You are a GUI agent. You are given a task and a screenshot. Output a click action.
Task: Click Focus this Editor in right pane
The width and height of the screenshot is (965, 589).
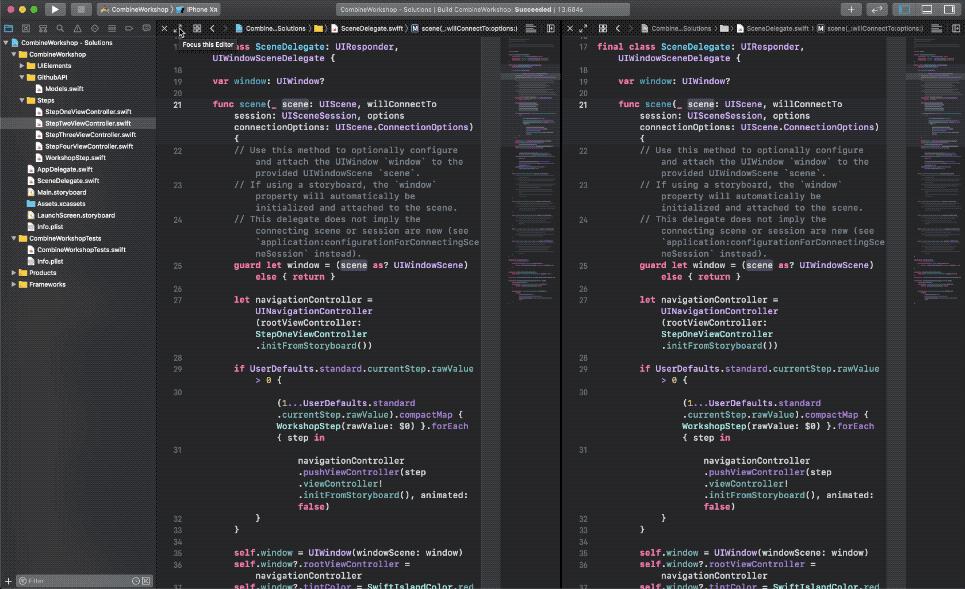(x=582, y=28)
